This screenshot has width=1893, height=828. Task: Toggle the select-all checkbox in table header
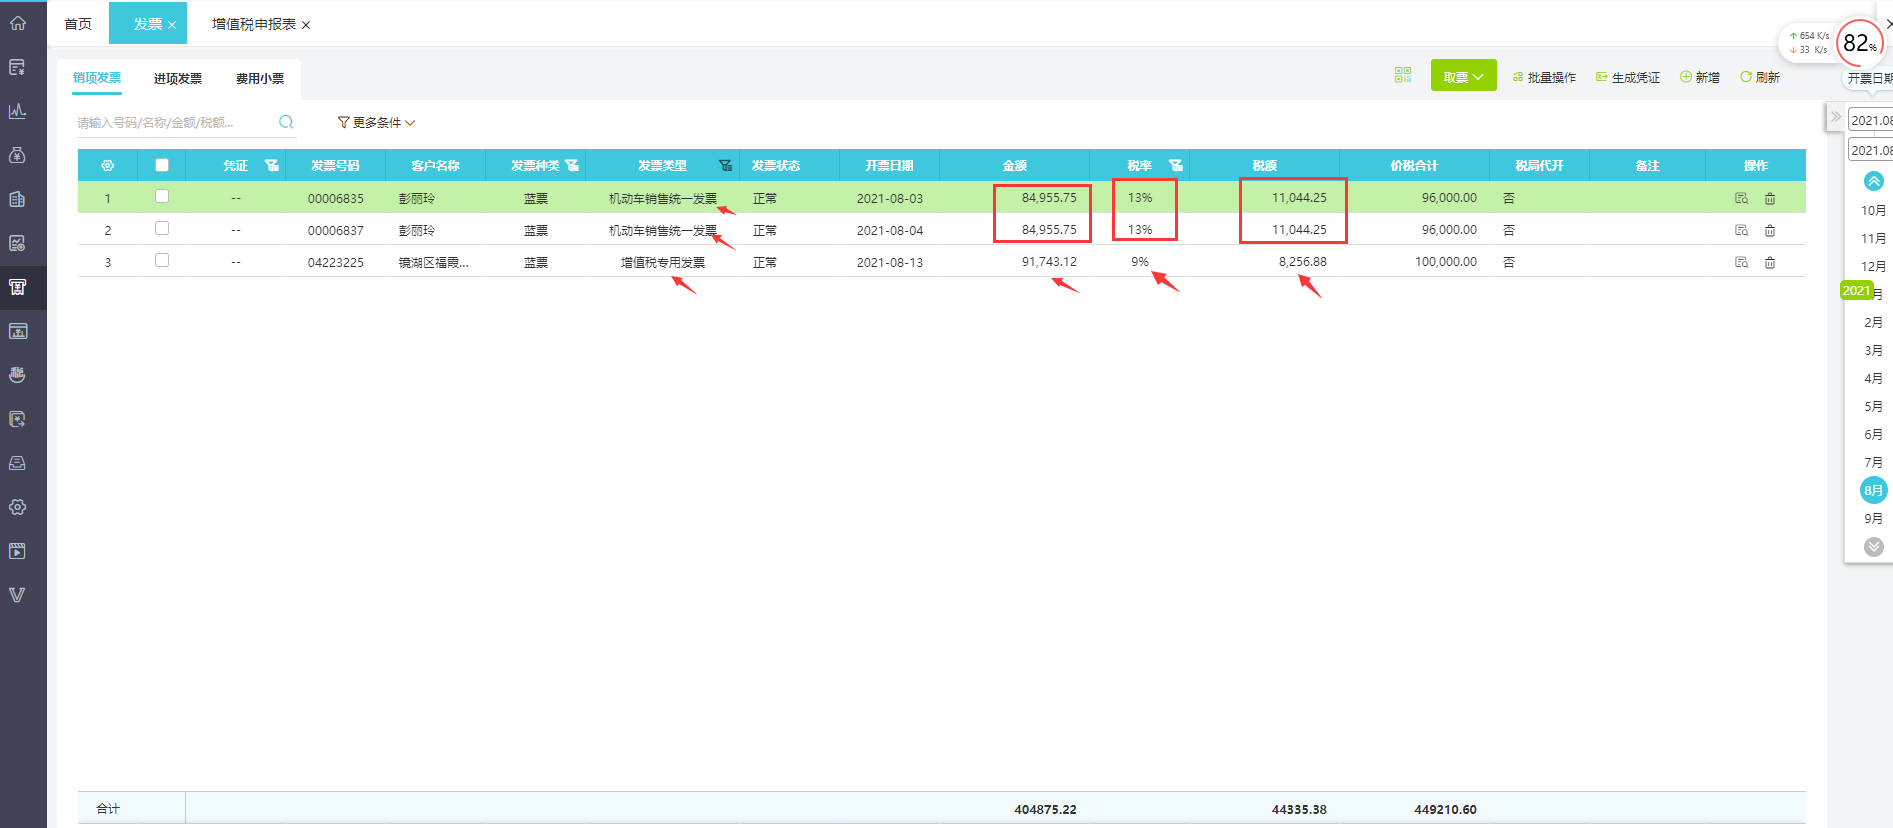[162, 166]
